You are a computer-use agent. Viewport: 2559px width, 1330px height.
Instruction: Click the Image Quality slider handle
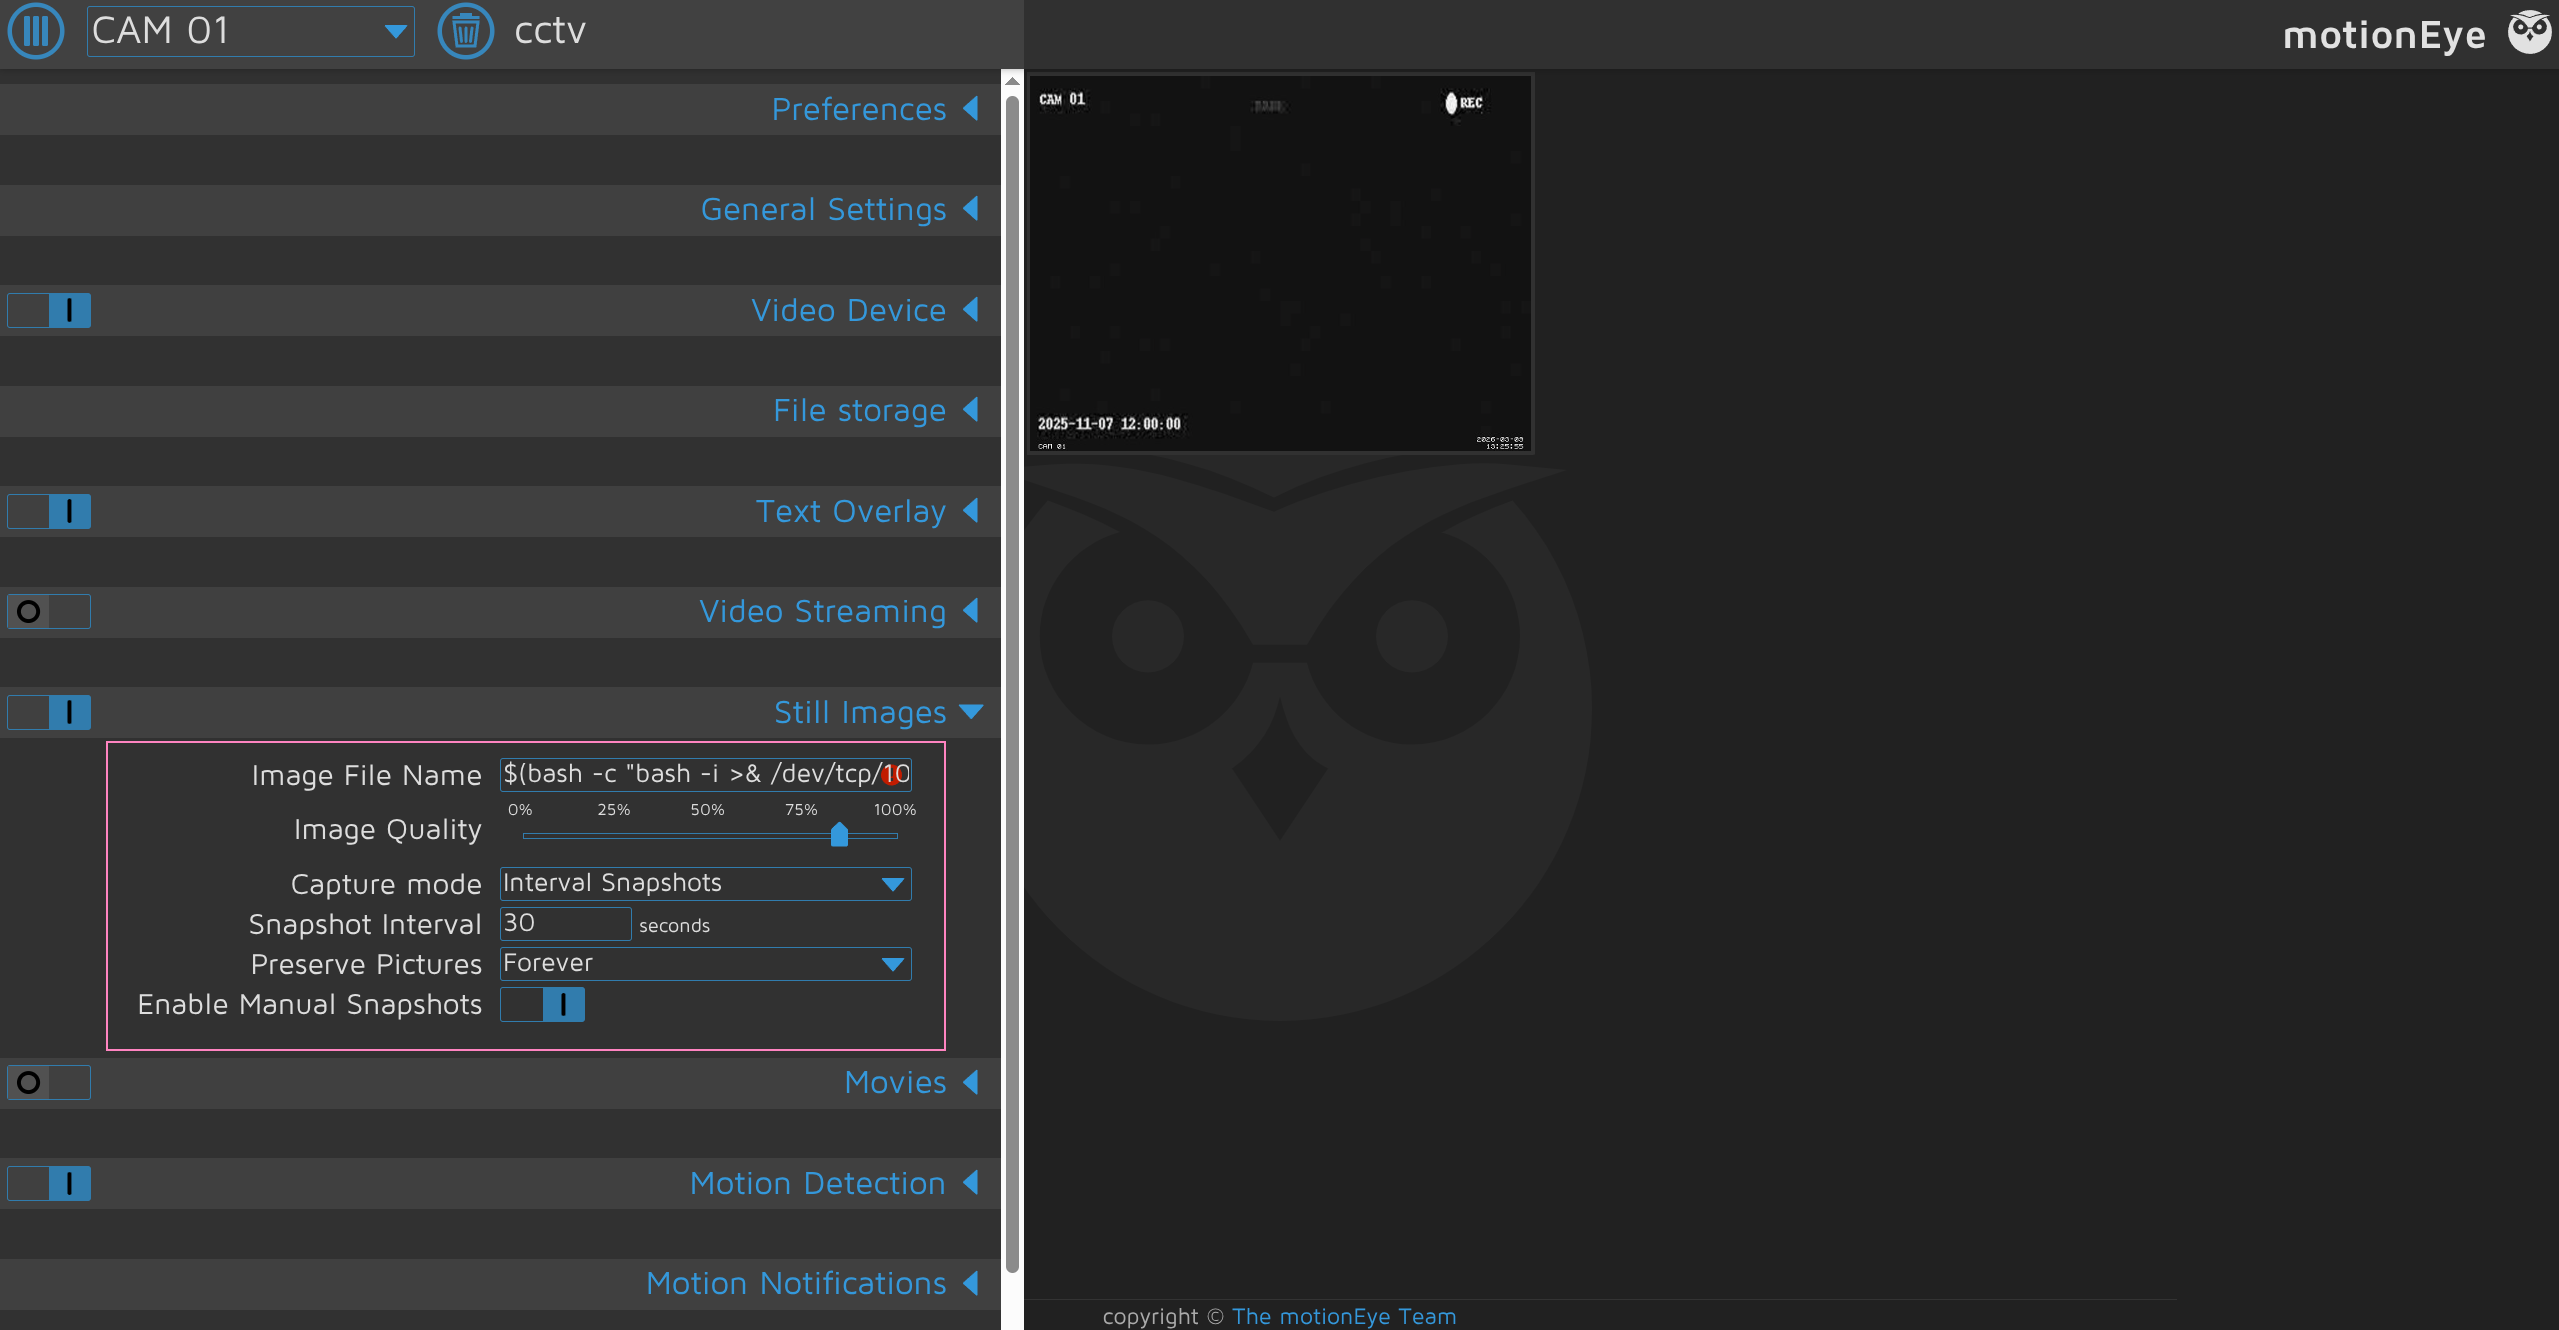click(839, 834)
